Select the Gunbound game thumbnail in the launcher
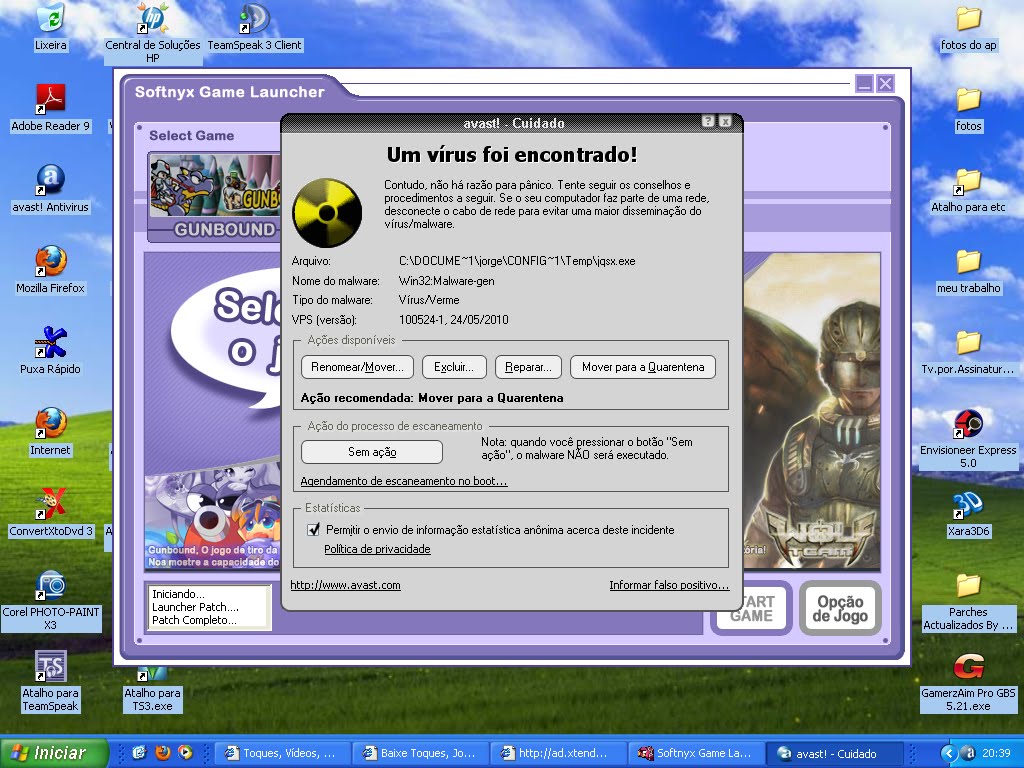This screenshot has width=1024, height=768. [216, 197]
